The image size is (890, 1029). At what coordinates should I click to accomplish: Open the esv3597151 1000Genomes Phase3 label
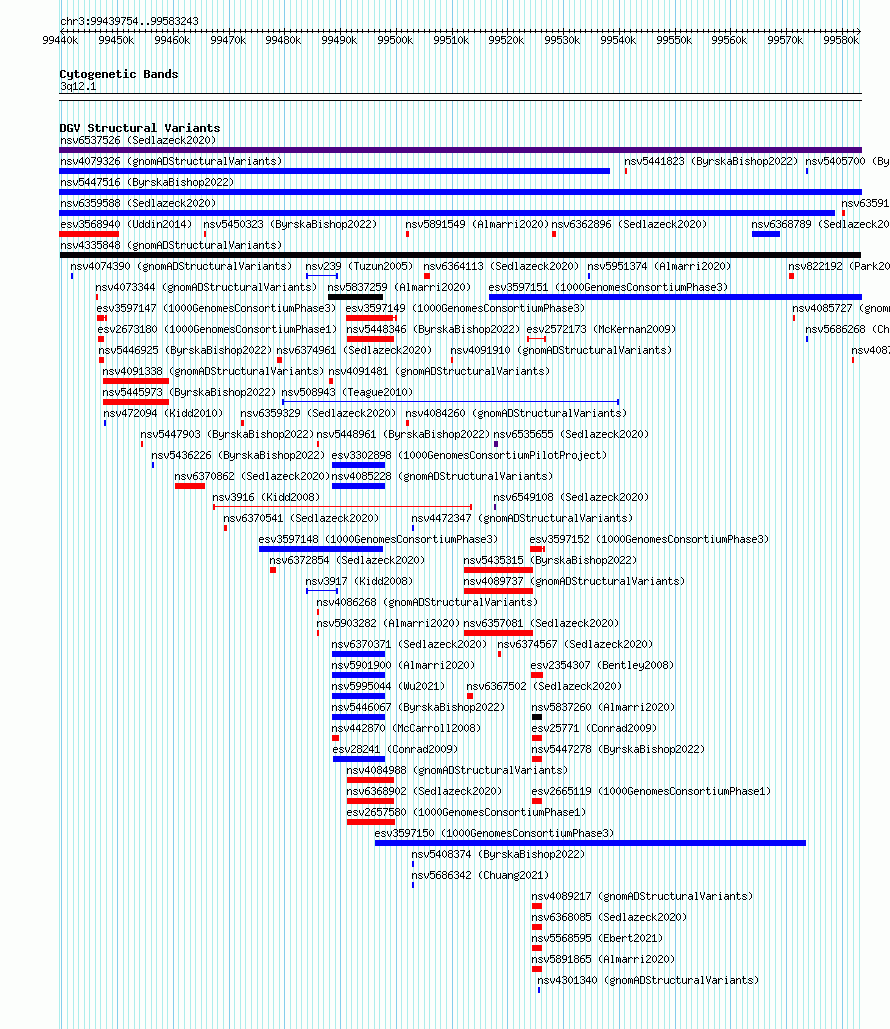pyautogui.click(x=608, y=287)
